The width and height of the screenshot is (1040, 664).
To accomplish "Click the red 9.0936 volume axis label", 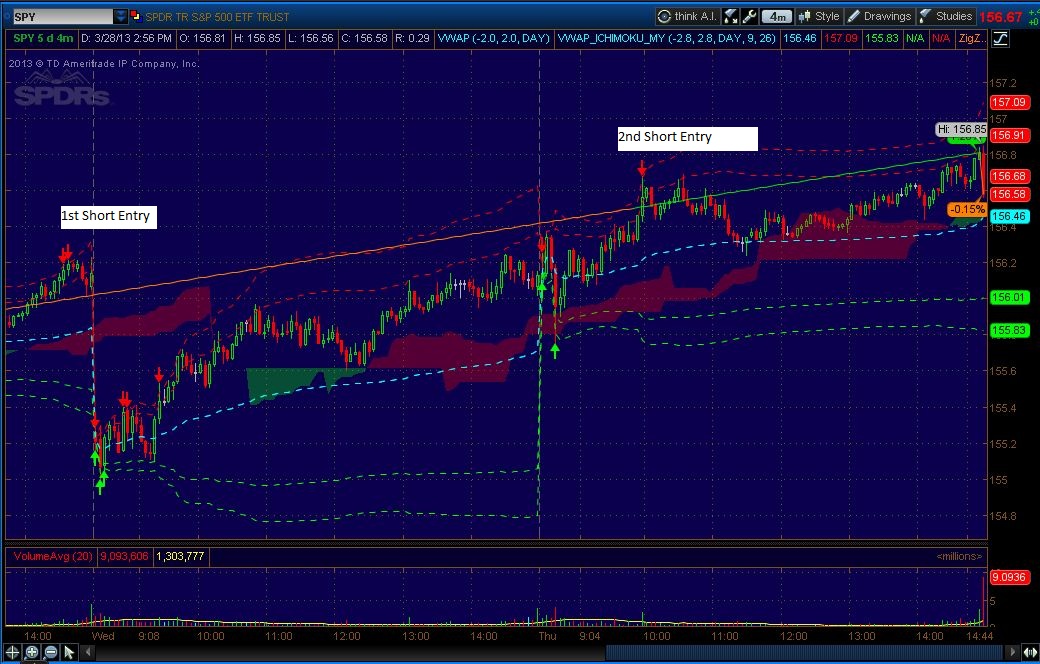I will pyautogui.click(x=1009, y=578).
